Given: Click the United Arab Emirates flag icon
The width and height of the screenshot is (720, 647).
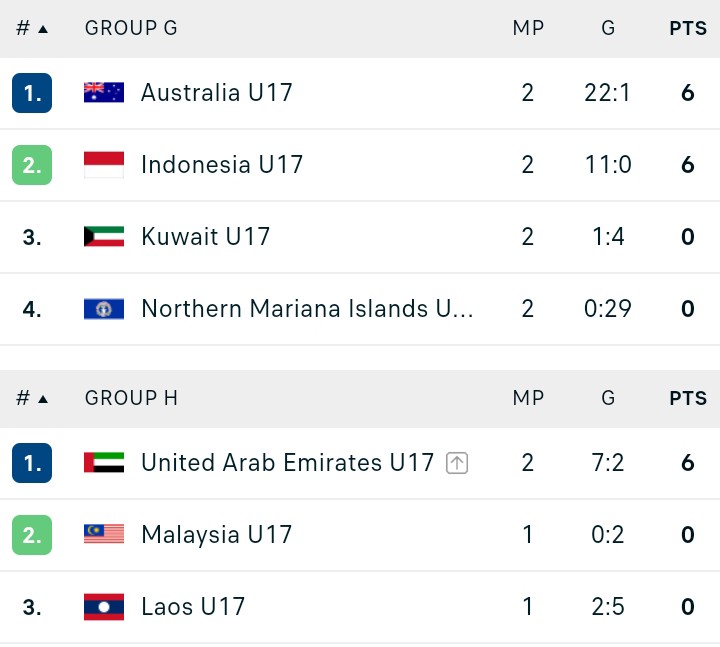Looking at the screenshot, I should [x=104, y=462].
